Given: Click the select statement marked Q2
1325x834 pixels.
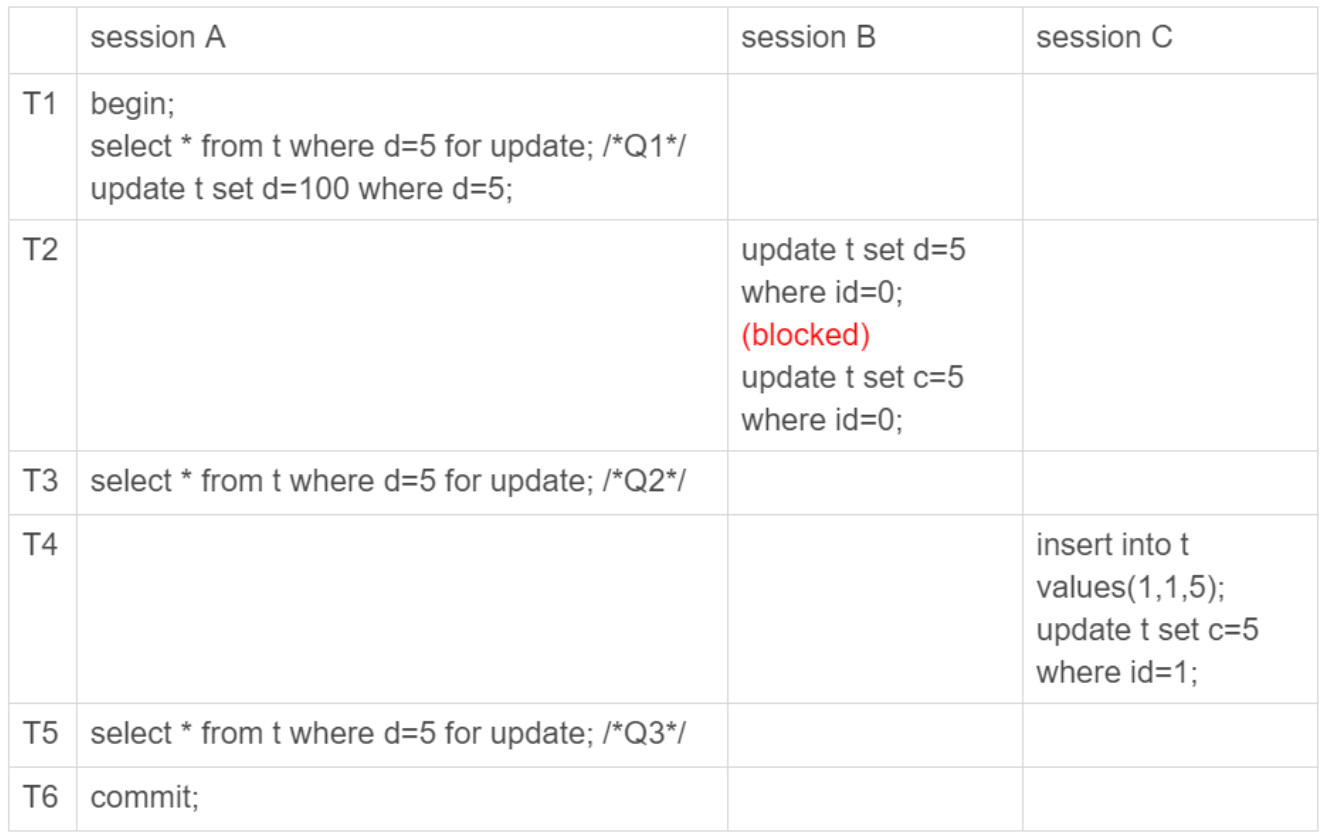Looking at the screenshot, I should tap(388, 481).
